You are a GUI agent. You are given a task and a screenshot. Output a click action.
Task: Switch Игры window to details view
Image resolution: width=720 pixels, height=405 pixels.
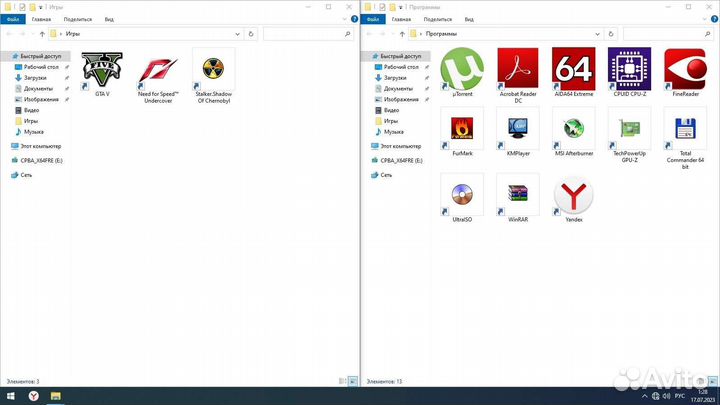[342, 381]
